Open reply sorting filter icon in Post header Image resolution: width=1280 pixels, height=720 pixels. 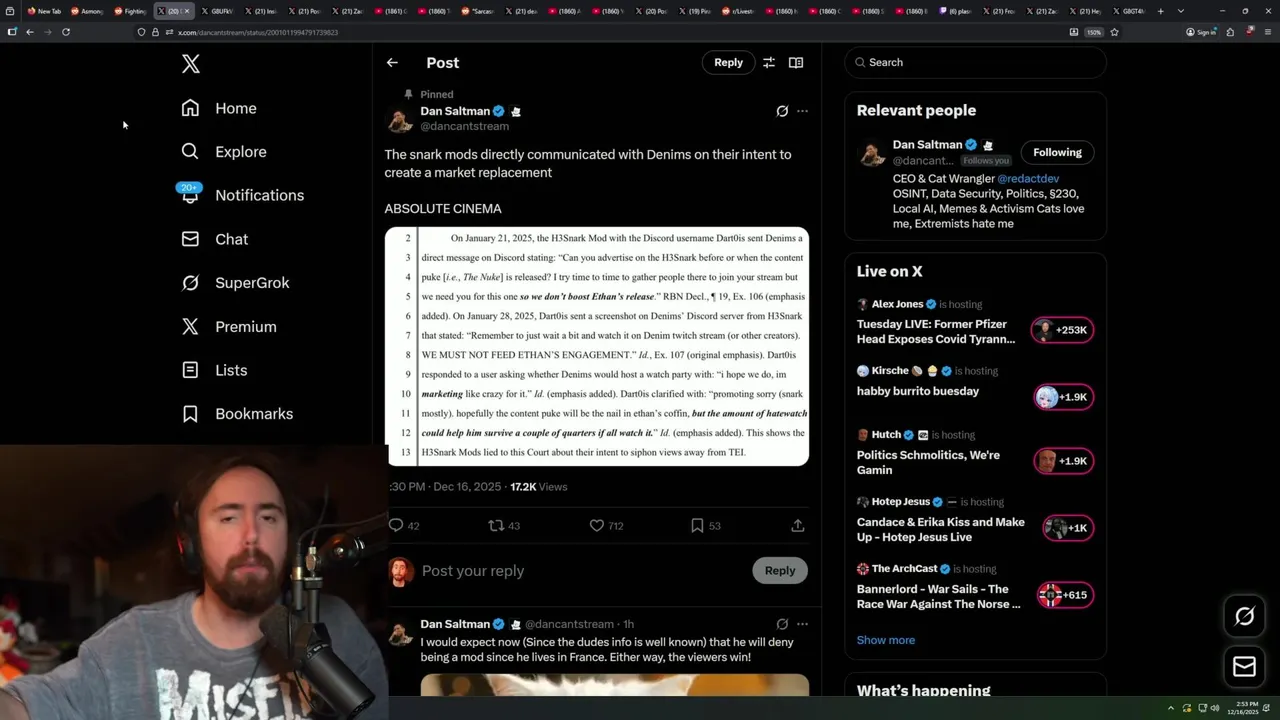click(769, 62)
